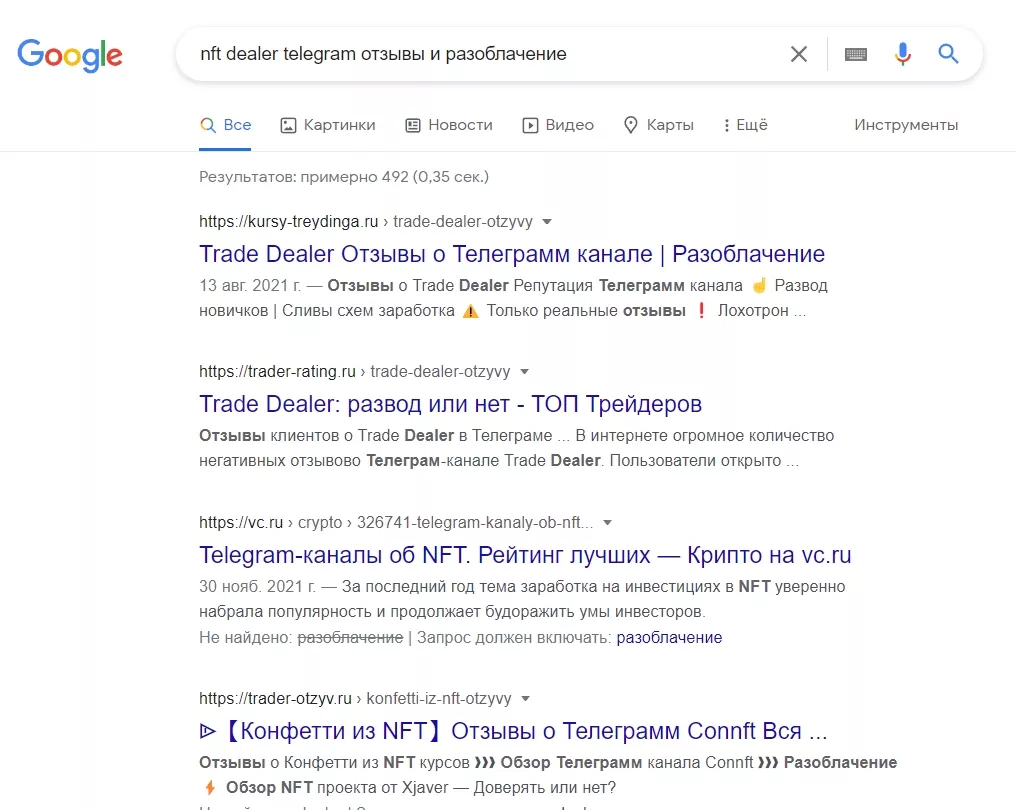Click the trader-otzyv.ru URL text
The image size is (1016, 810).
coord(355,699)
